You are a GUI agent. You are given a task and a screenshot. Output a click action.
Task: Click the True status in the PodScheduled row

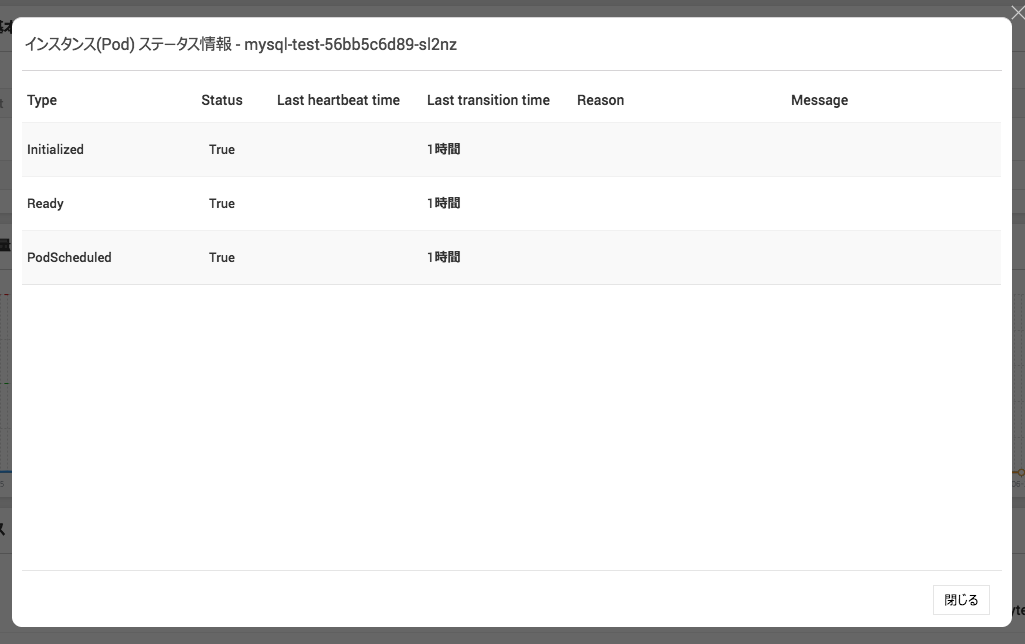pos(222,258)
